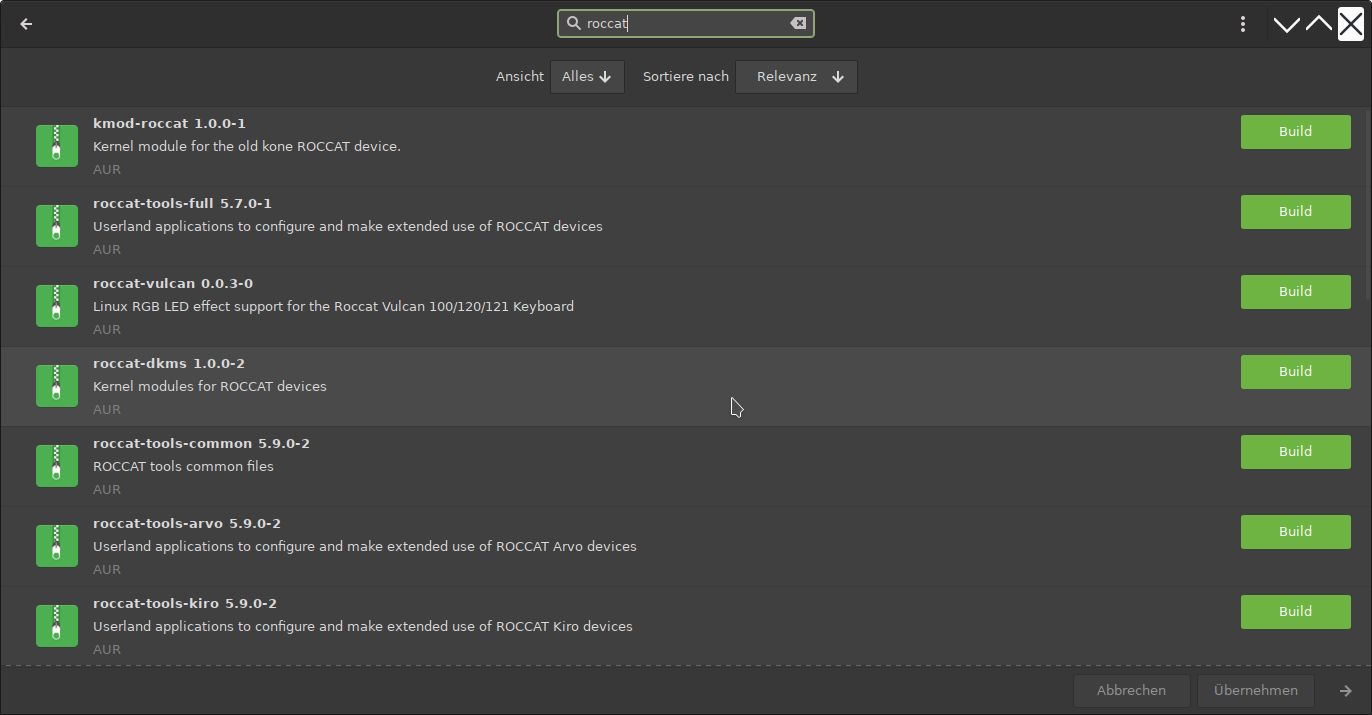Click the Übernehmen button

(x=1256, y=690)
